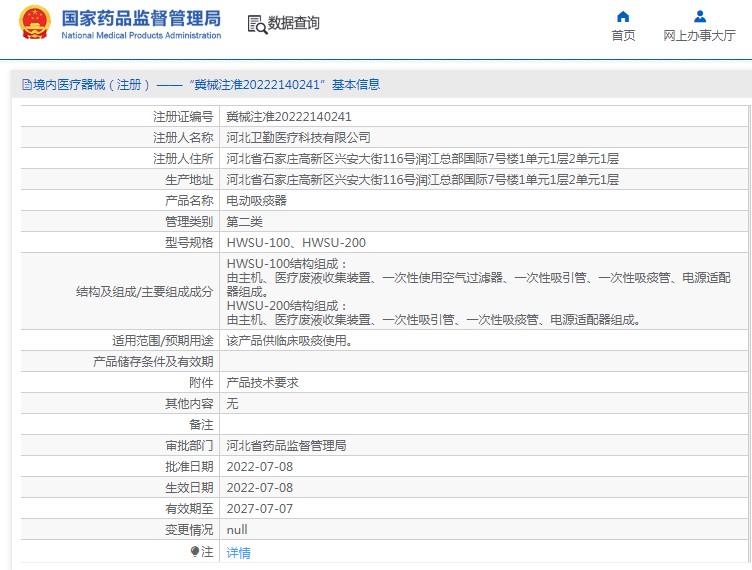Click the 变更情况 null value
The image size is (752, 570).
(x=237, y=530)
